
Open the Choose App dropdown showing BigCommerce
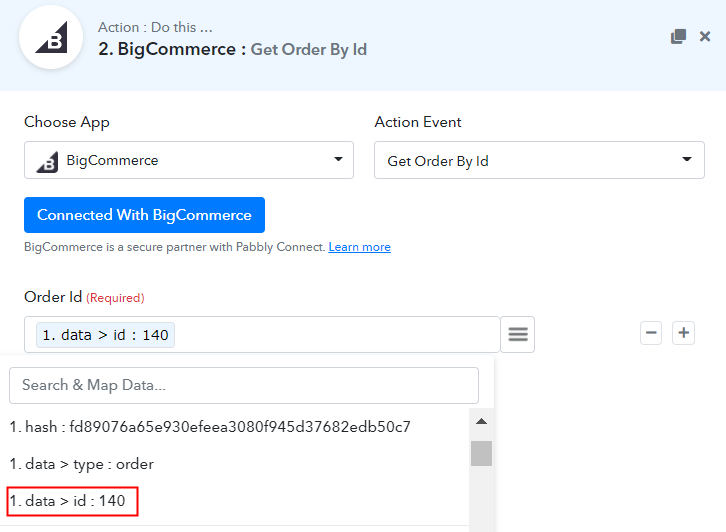[189, 160]
